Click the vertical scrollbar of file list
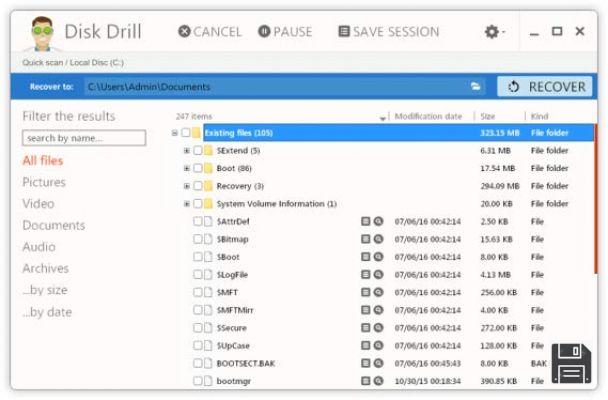Image resolution: width=608 pixels, height=400 pixels. tap(595, 198)
